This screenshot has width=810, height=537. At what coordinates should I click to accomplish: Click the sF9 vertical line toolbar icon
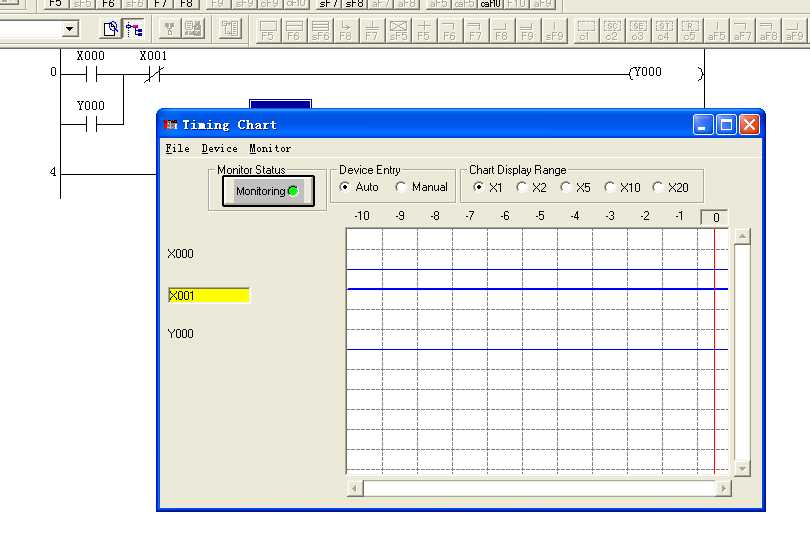(554, 30)
